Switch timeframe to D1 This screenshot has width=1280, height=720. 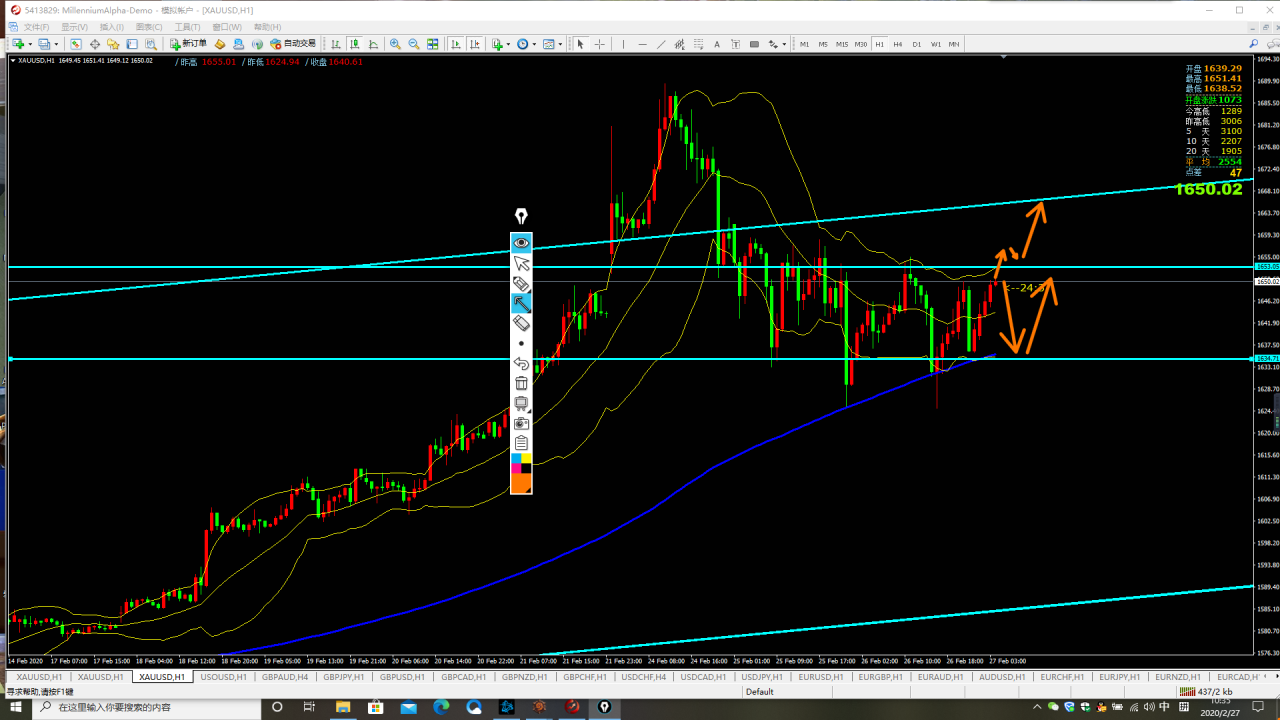(917, 44)
